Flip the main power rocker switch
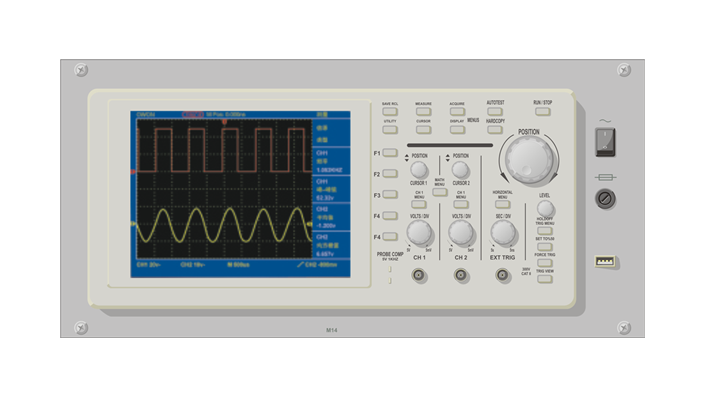This screenshot has width=705, height=398. coord(605,142)
